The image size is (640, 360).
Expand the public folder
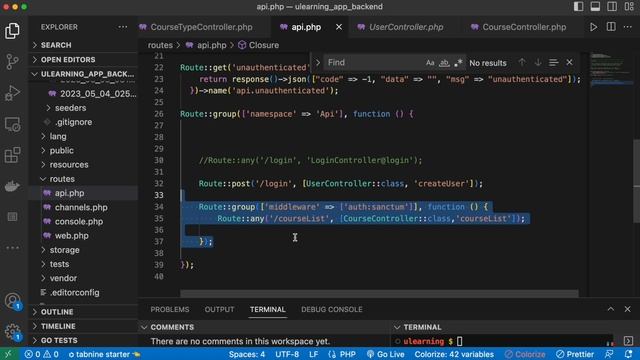tap(84, 151)
